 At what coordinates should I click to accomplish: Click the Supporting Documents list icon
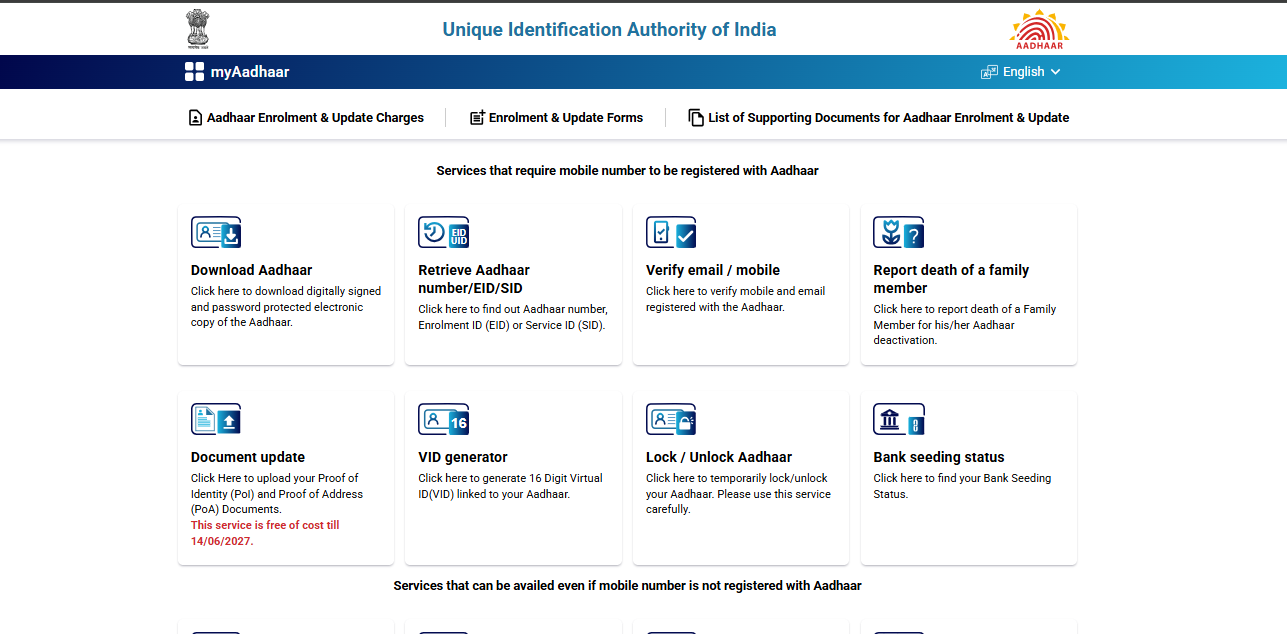point(696,118)
